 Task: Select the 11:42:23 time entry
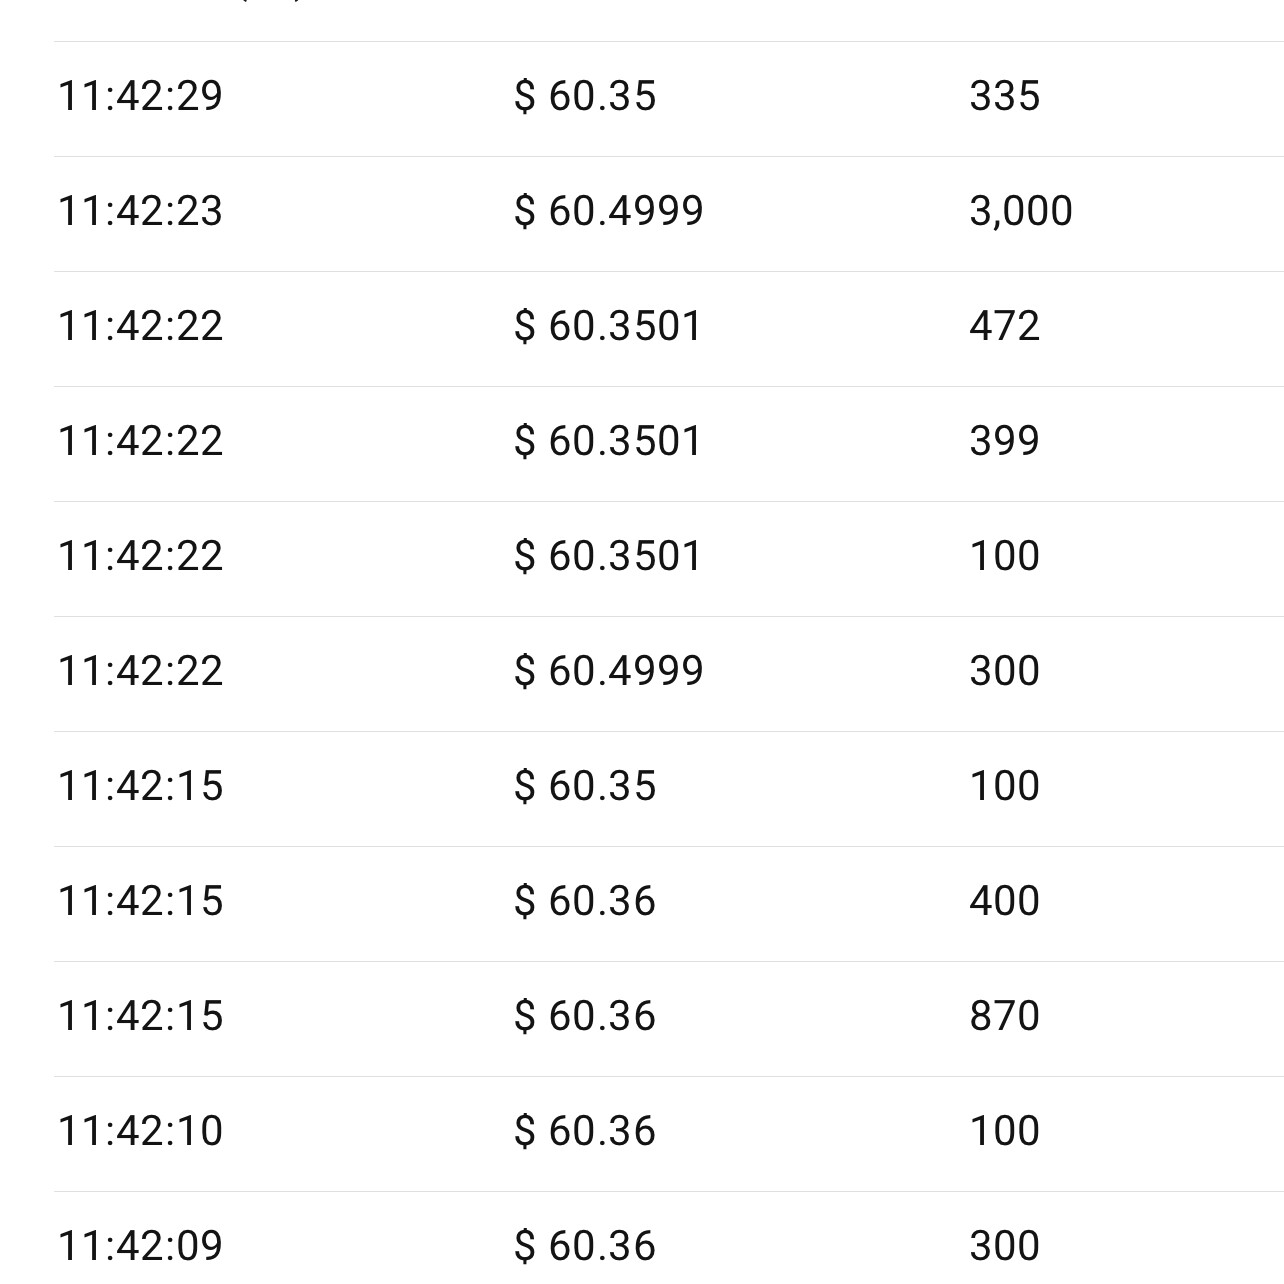[140, 212]
